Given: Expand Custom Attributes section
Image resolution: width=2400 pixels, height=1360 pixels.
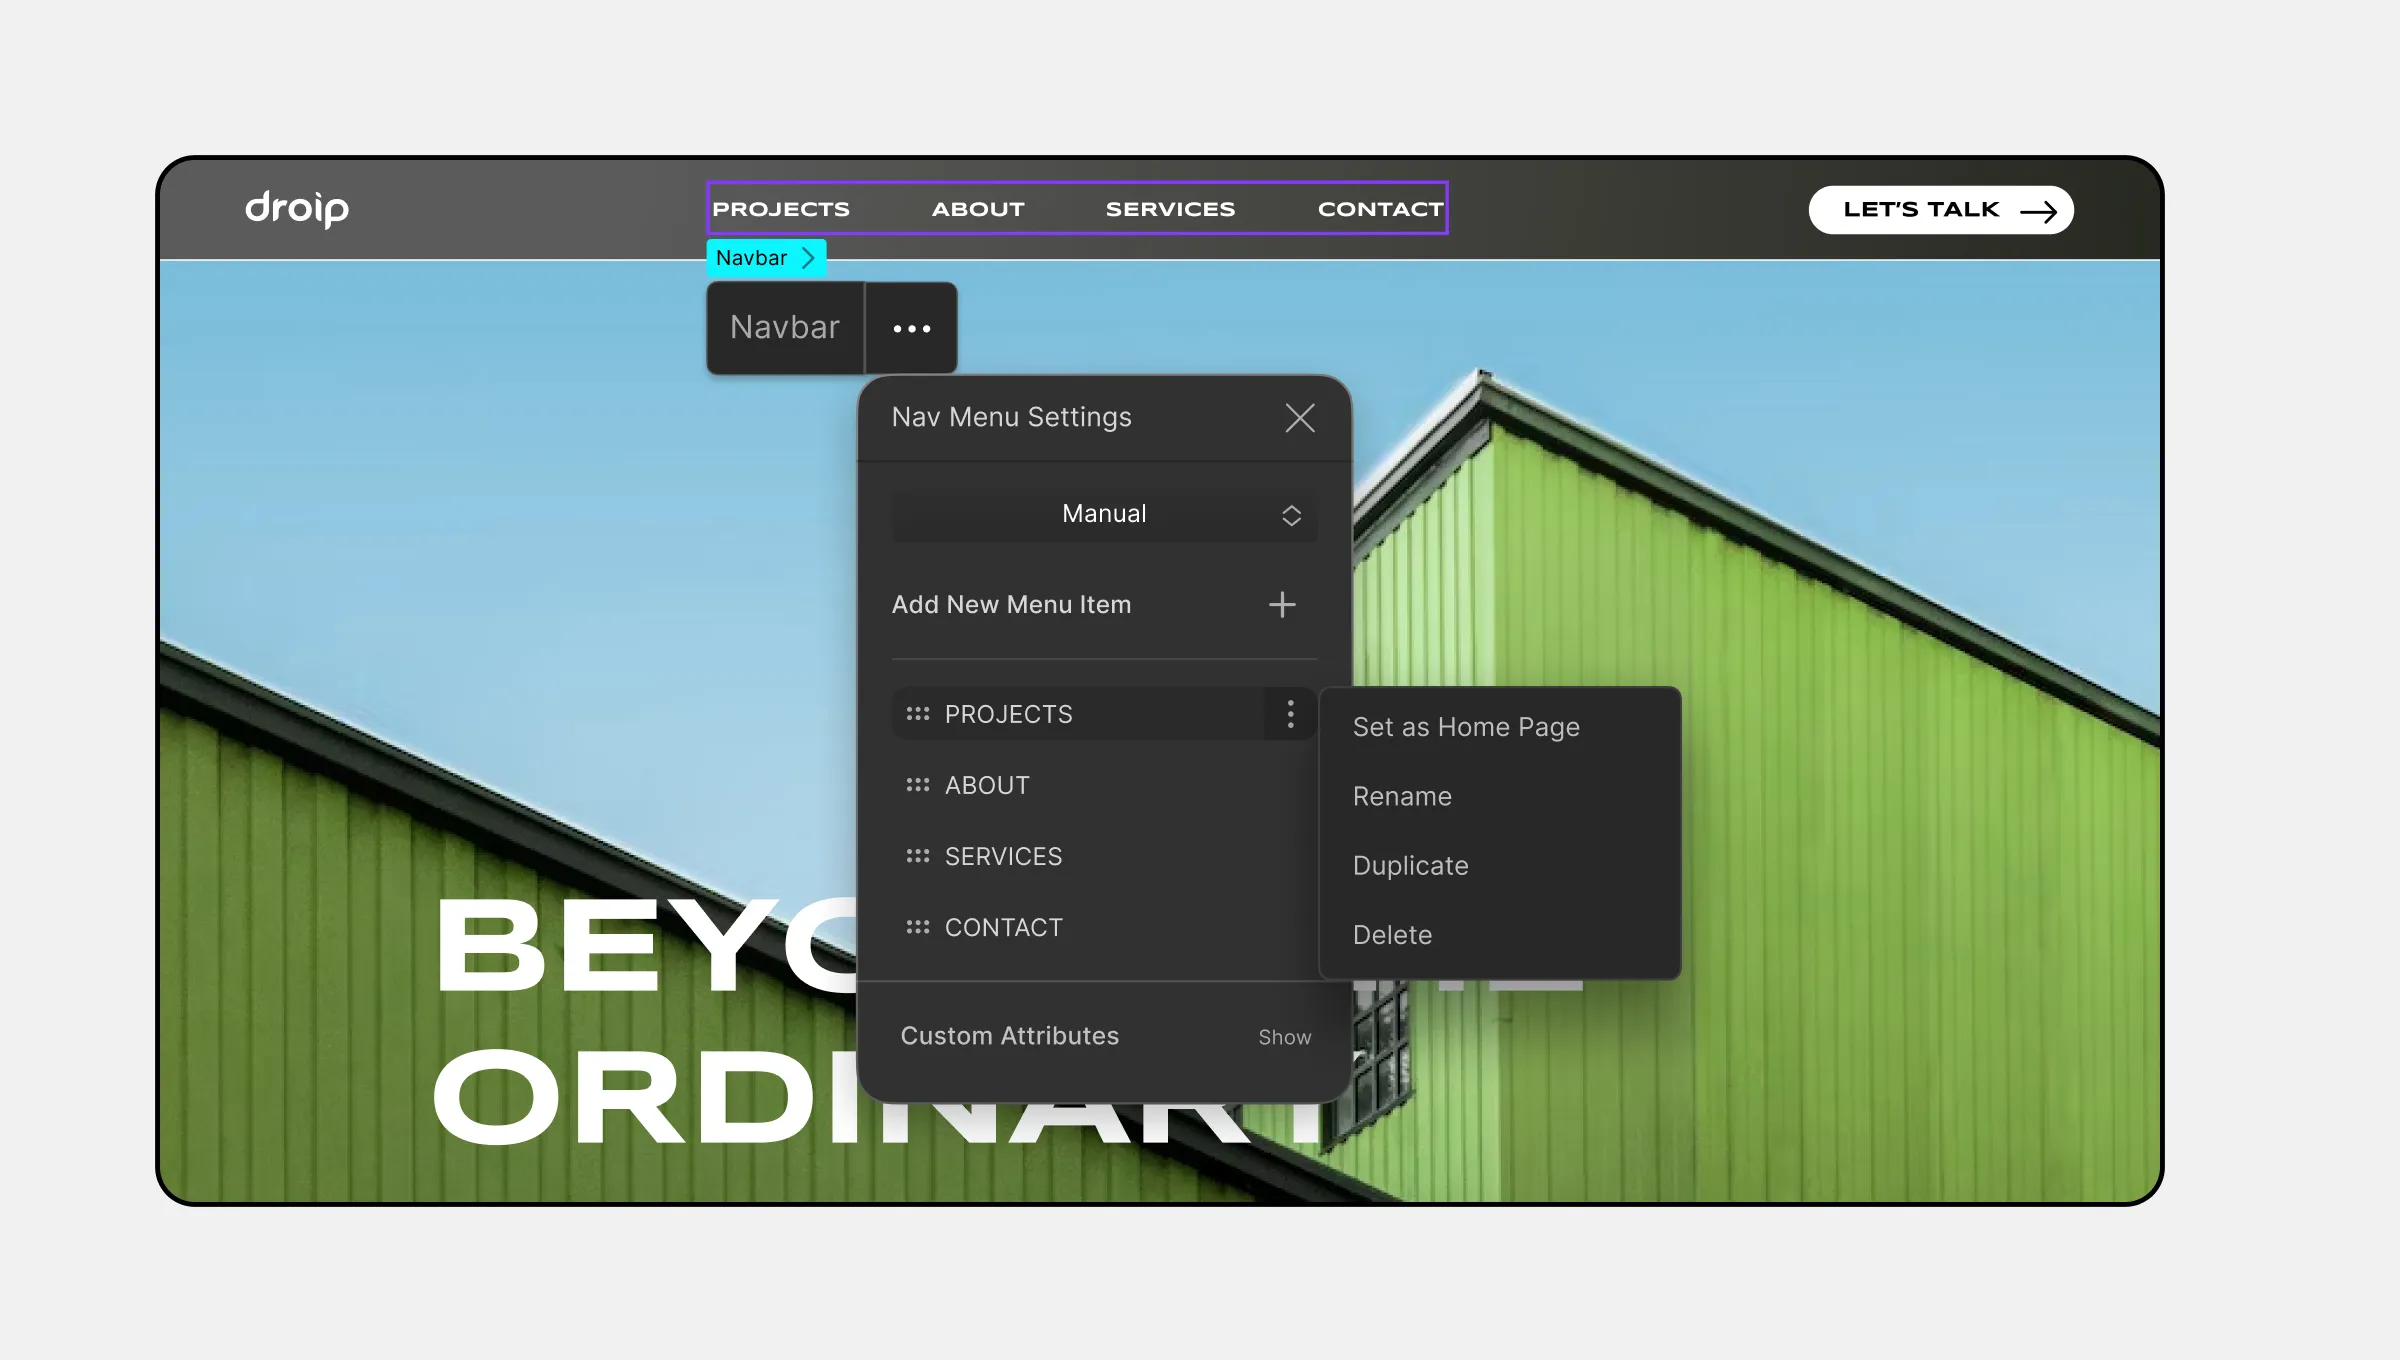Looking at the screenshot, I should click(1284, 1035).
